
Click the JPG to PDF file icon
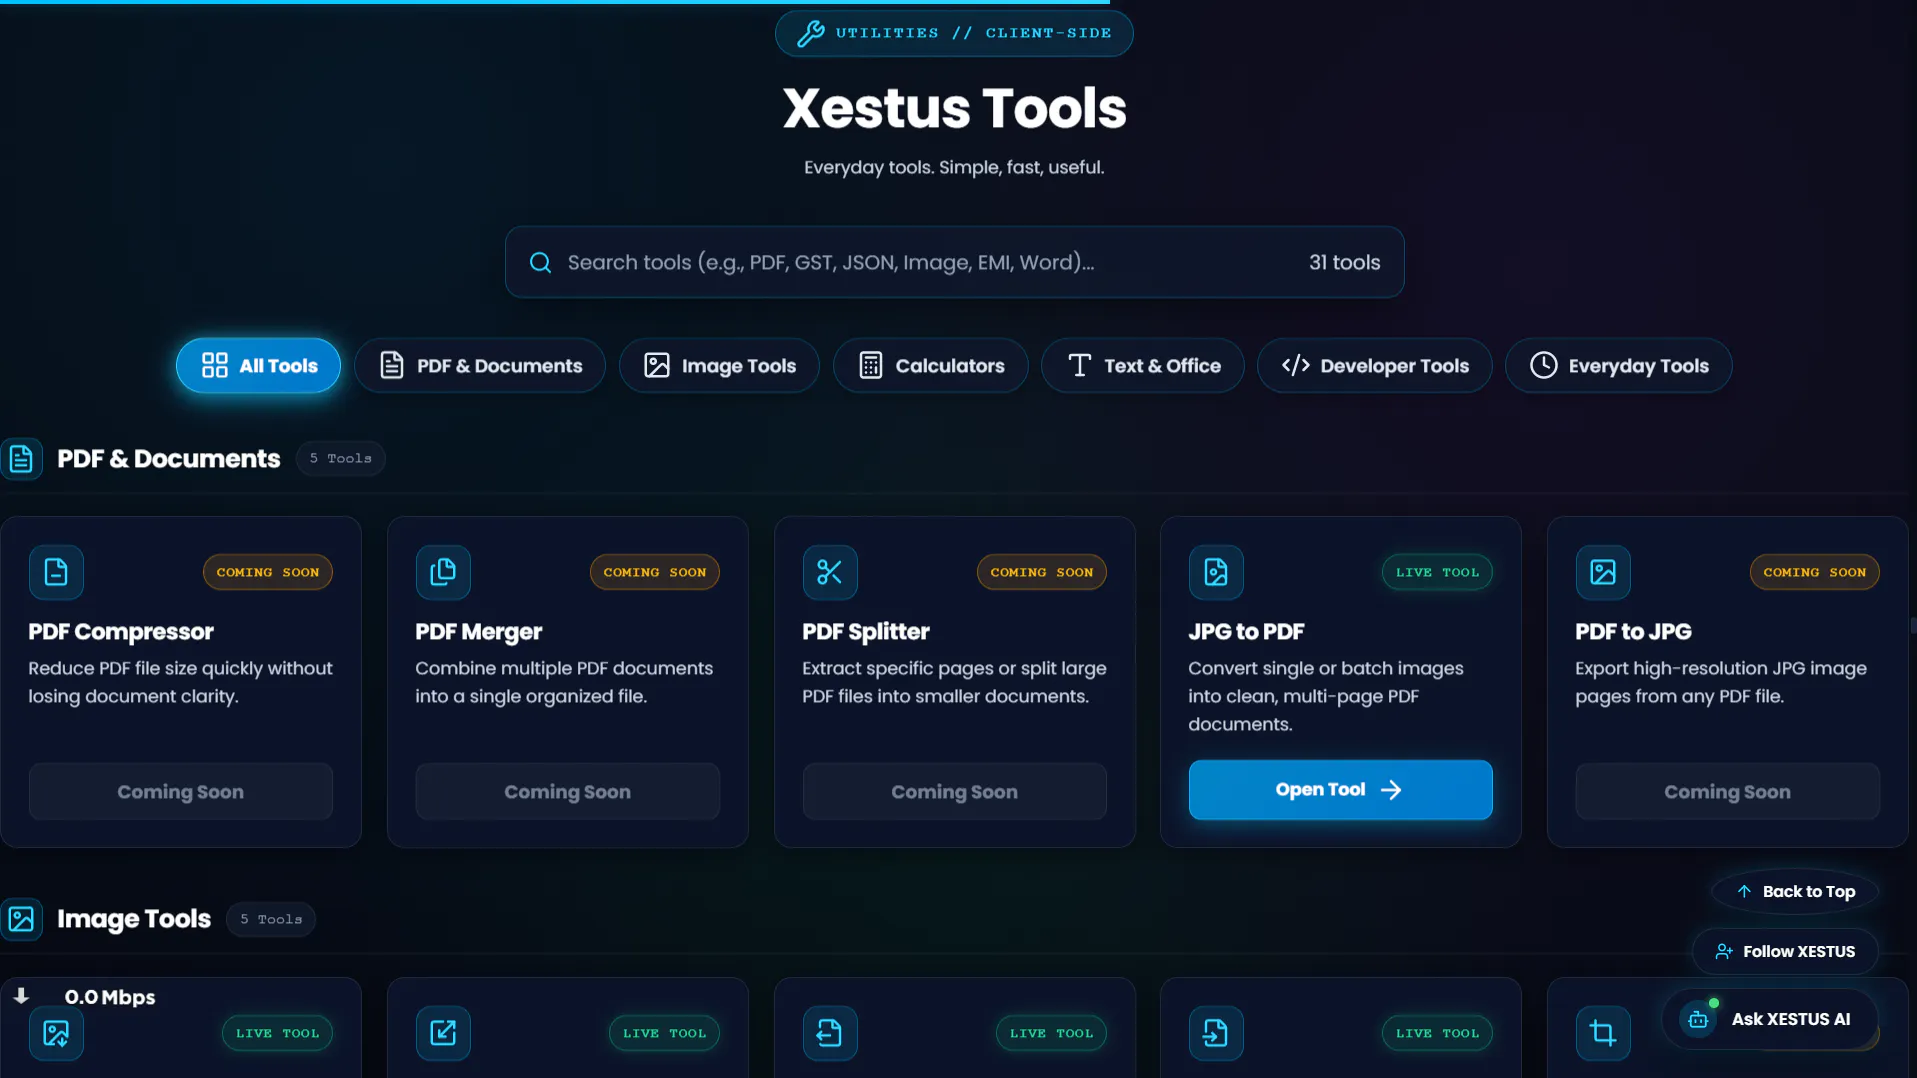pos(1216,572)
